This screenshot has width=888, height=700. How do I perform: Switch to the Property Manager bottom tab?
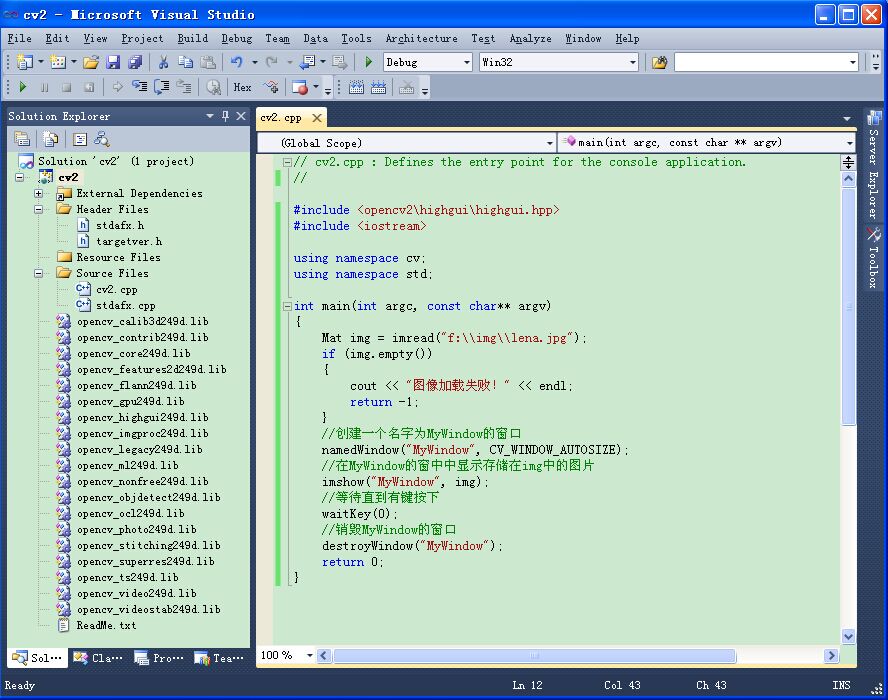pos(159,658)
